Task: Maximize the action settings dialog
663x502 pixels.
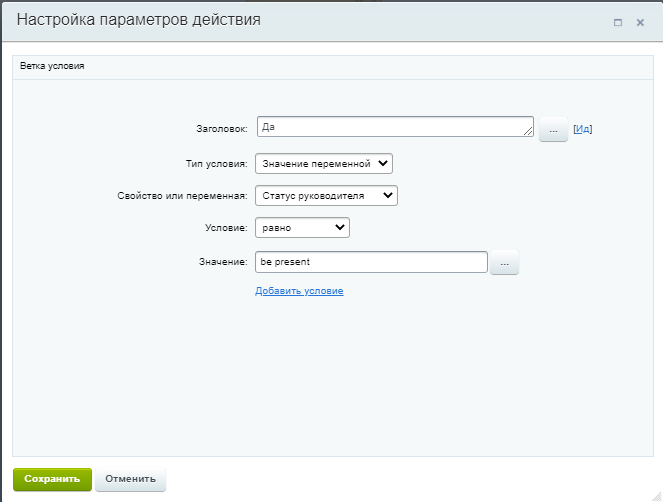Action: point(618,22)
